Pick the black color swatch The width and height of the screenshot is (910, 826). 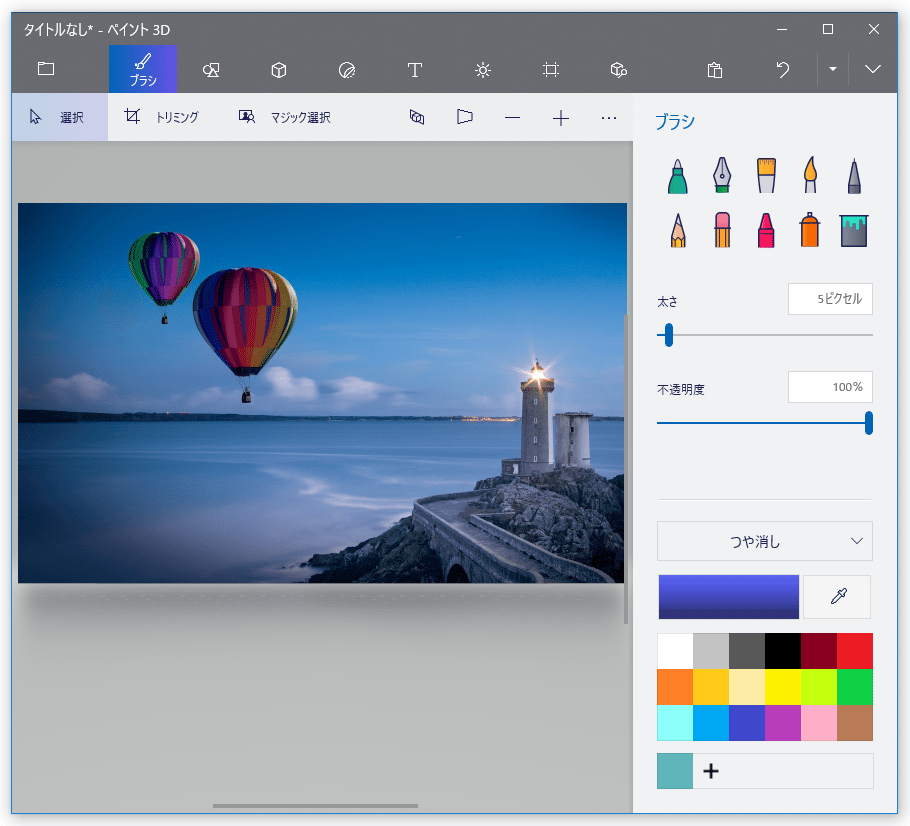click(783, 651)
